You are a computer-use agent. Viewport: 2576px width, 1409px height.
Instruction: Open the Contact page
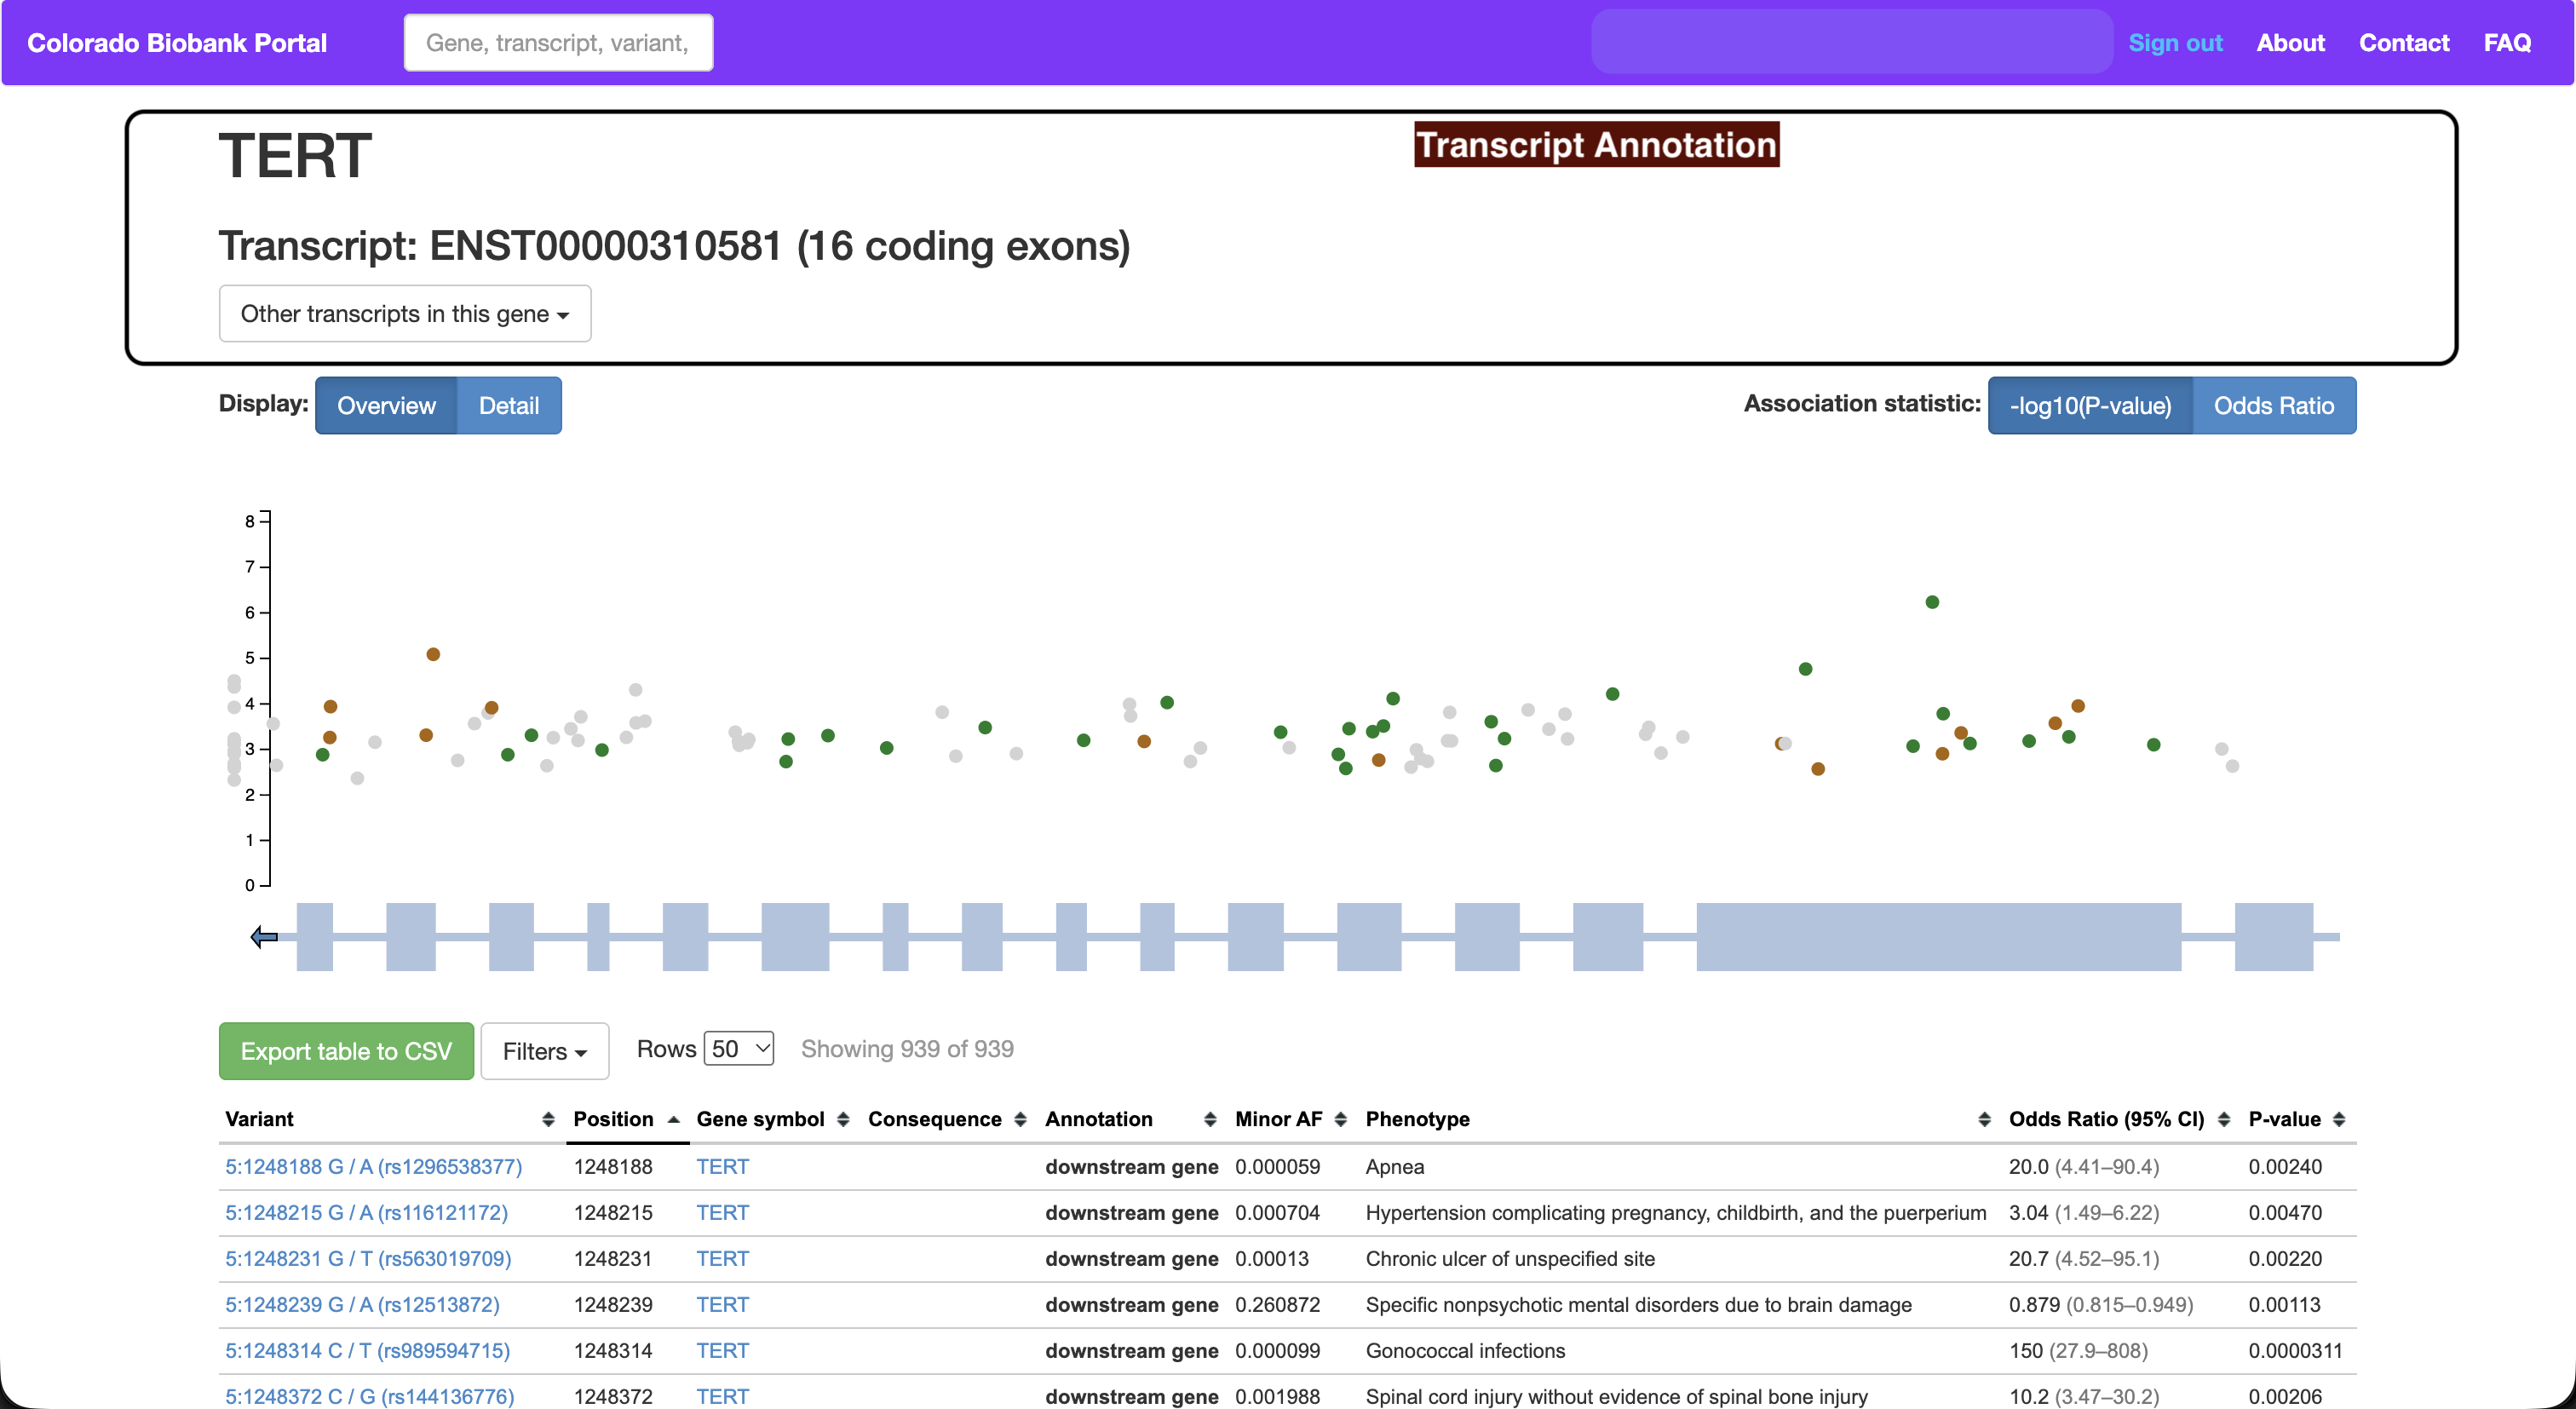point(2404,43)
